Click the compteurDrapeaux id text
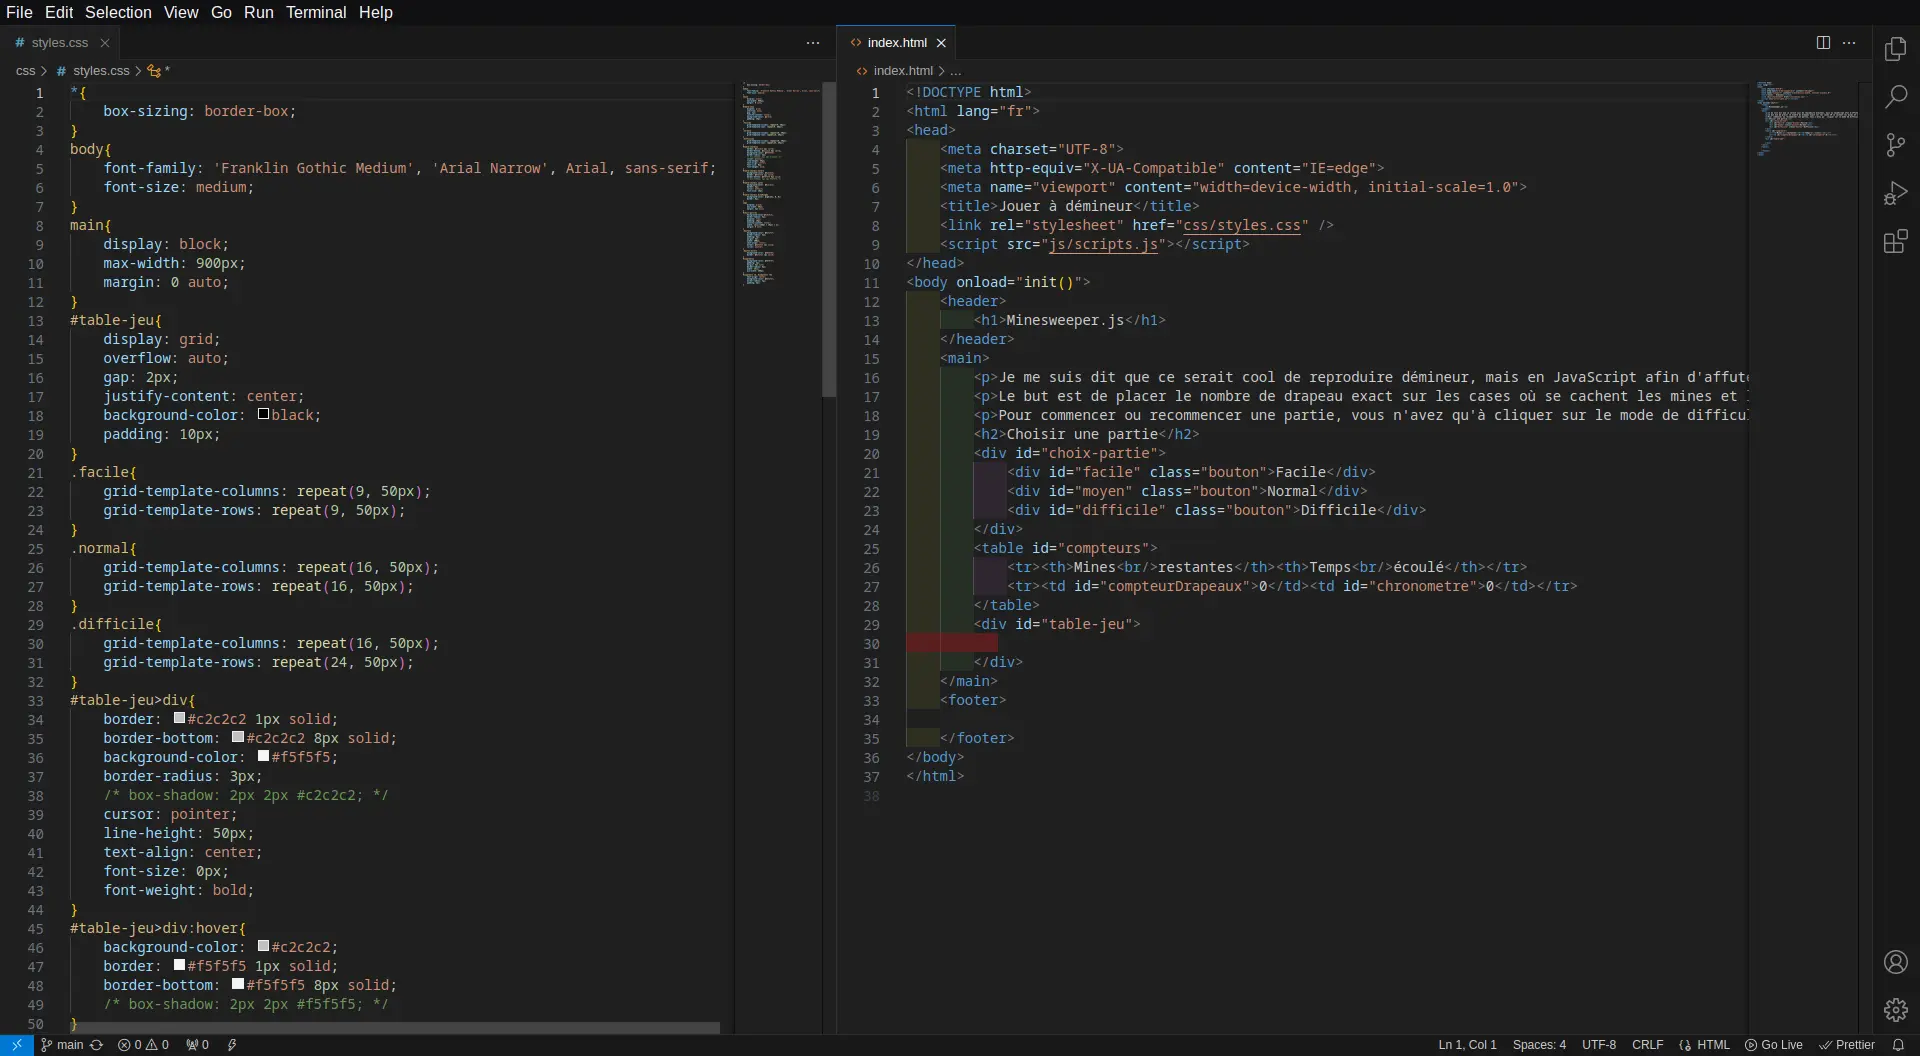Screen dimensions: 1920x1056 point(1174,587)
